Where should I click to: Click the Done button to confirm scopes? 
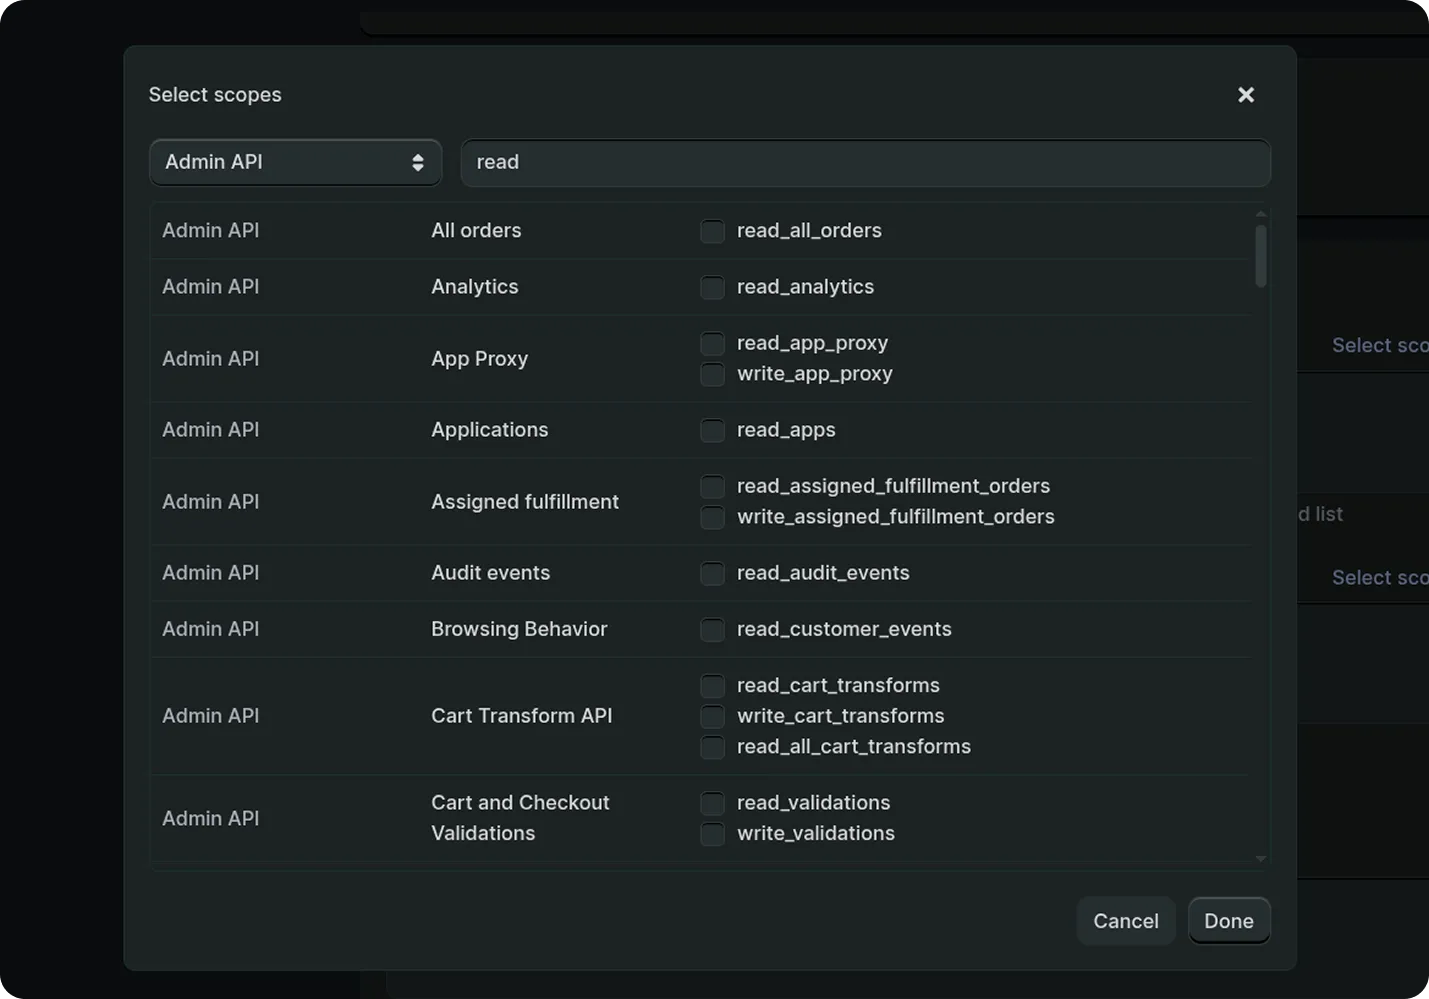coord(1229,921)
